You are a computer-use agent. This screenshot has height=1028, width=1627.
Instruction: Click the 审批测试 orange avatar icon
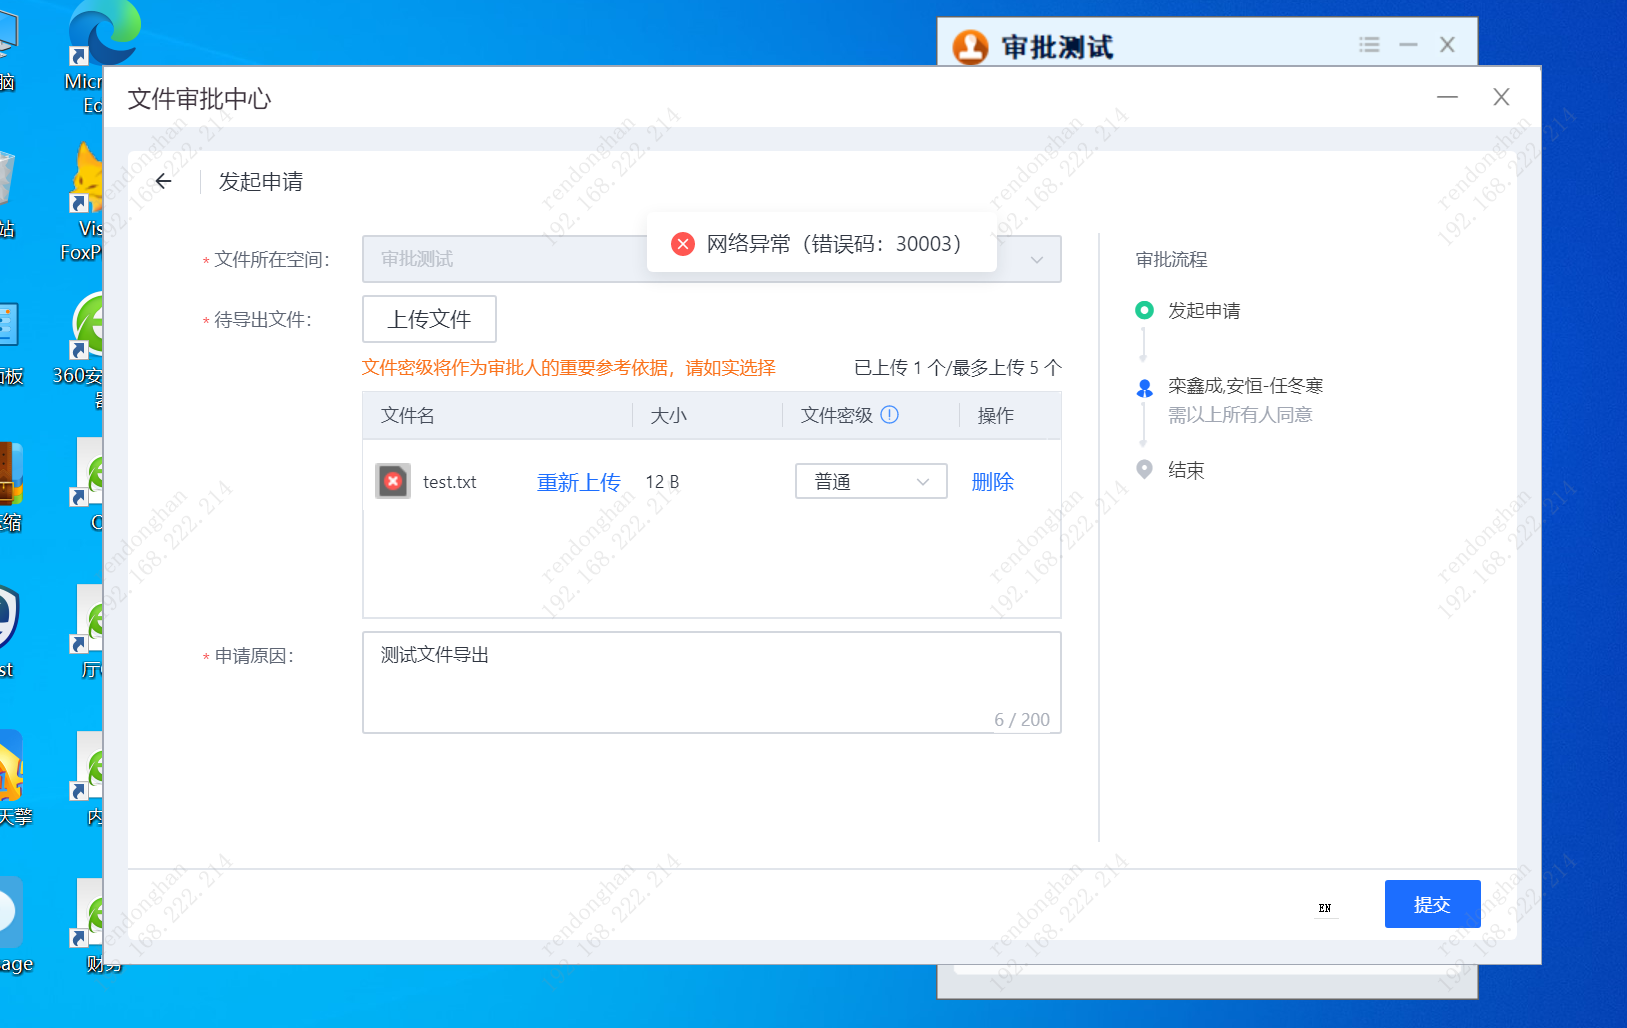click(x=970, y=46)
